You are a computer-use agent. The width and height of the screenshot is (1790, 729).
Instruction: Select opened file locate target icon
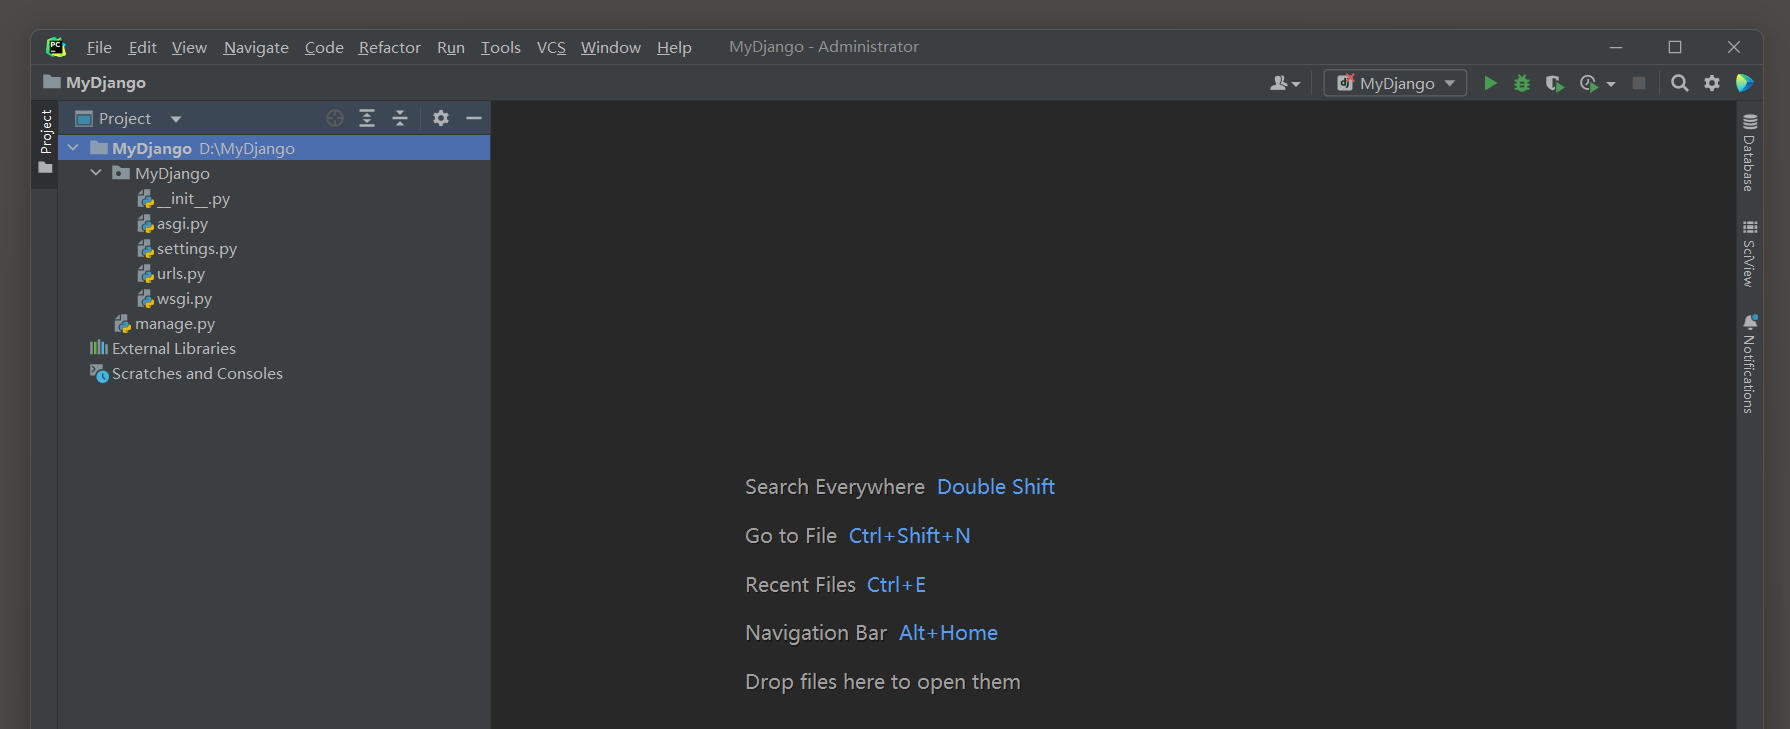[x=335, y=118]
